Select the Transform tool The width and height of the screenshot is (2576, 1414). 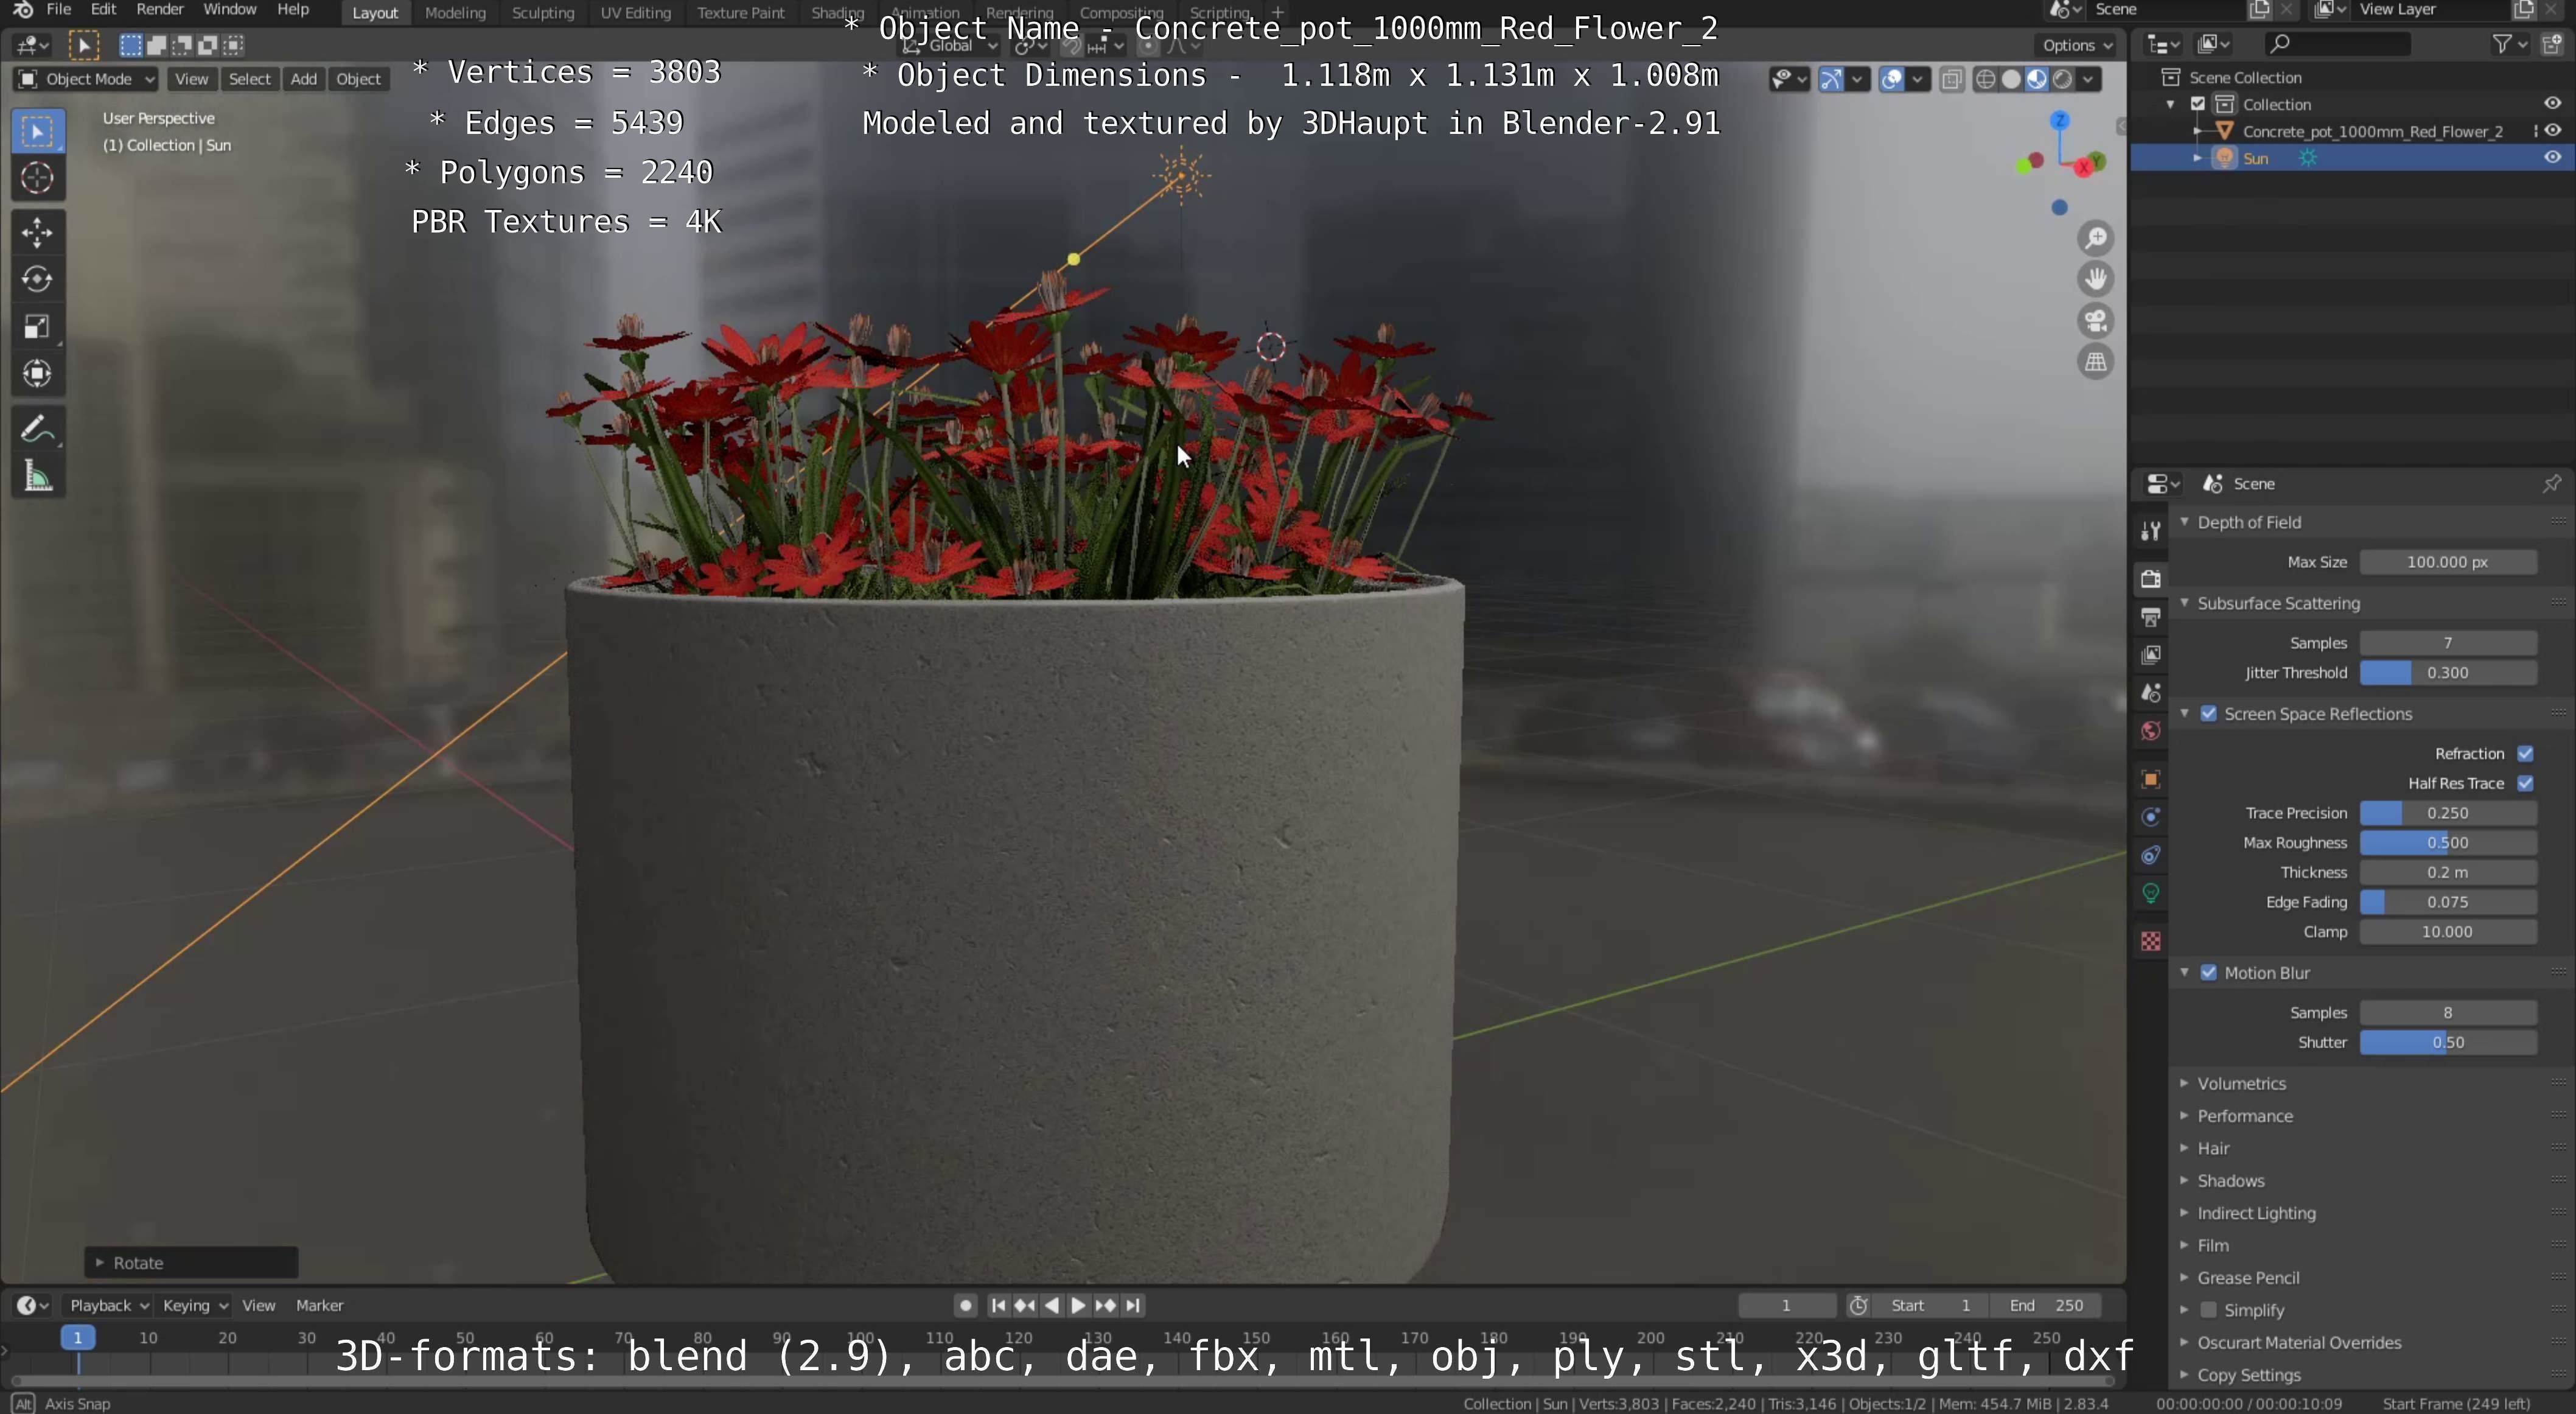pyautogui.click(x=38, y=374)
